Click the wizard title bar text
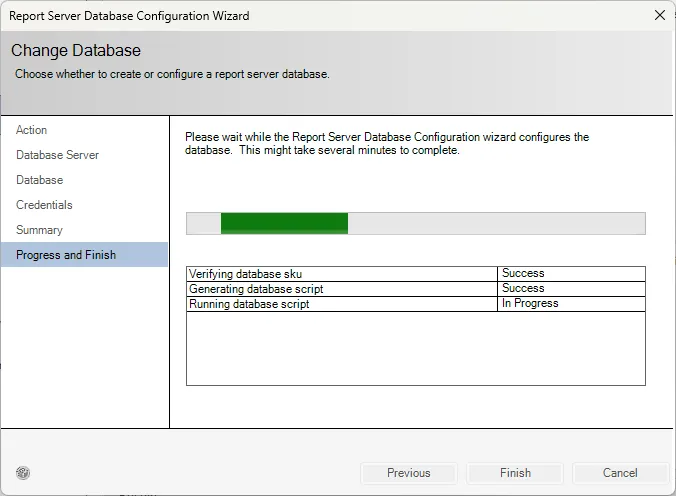The width and height of the screenshot is (676, 496). [x=129, y=16]
